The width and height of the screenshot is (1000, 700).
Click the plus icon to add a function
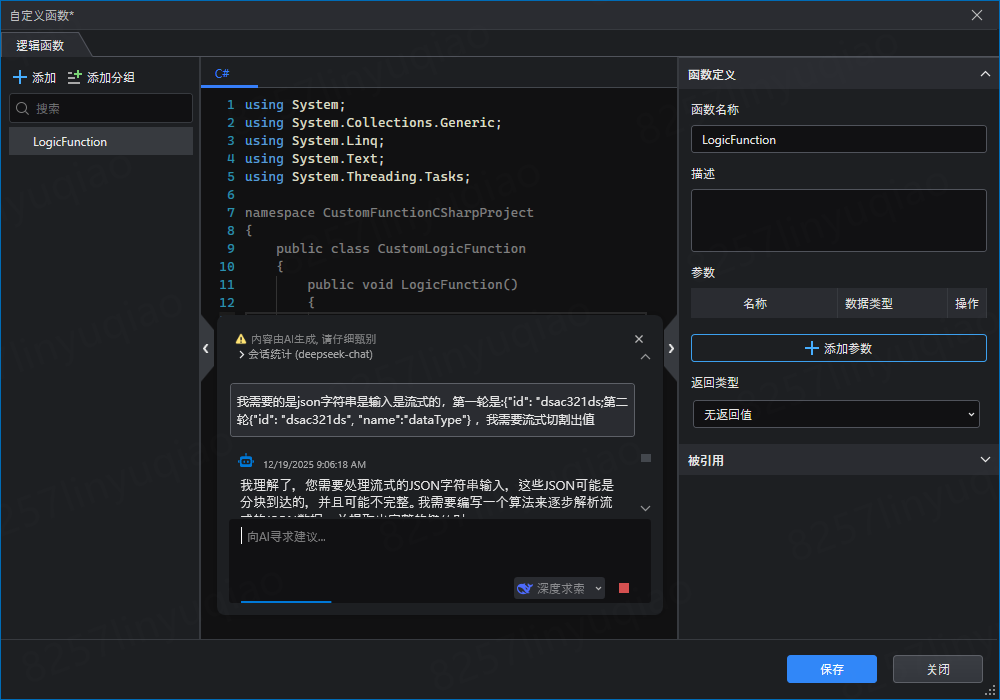(20, 77)
